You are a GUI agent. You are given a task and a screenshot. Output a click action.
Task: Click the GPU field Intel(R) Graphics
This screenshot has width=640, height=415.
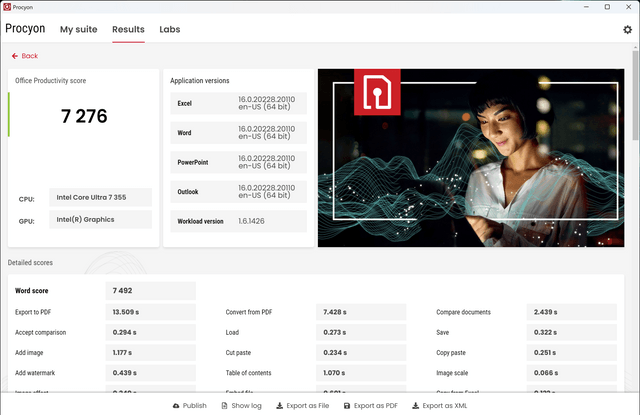pyautogui.click(x=100, y=220)
